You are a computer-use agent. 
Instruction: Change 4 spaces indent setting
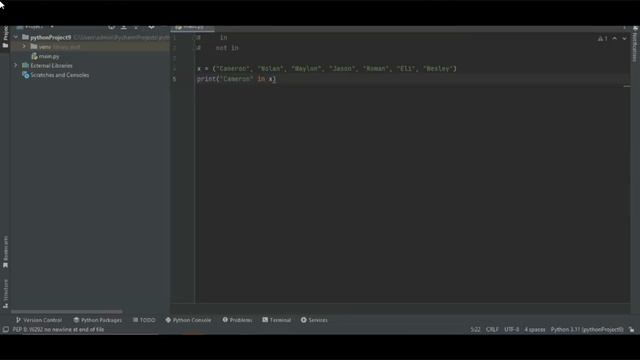[x=535, y=329]
